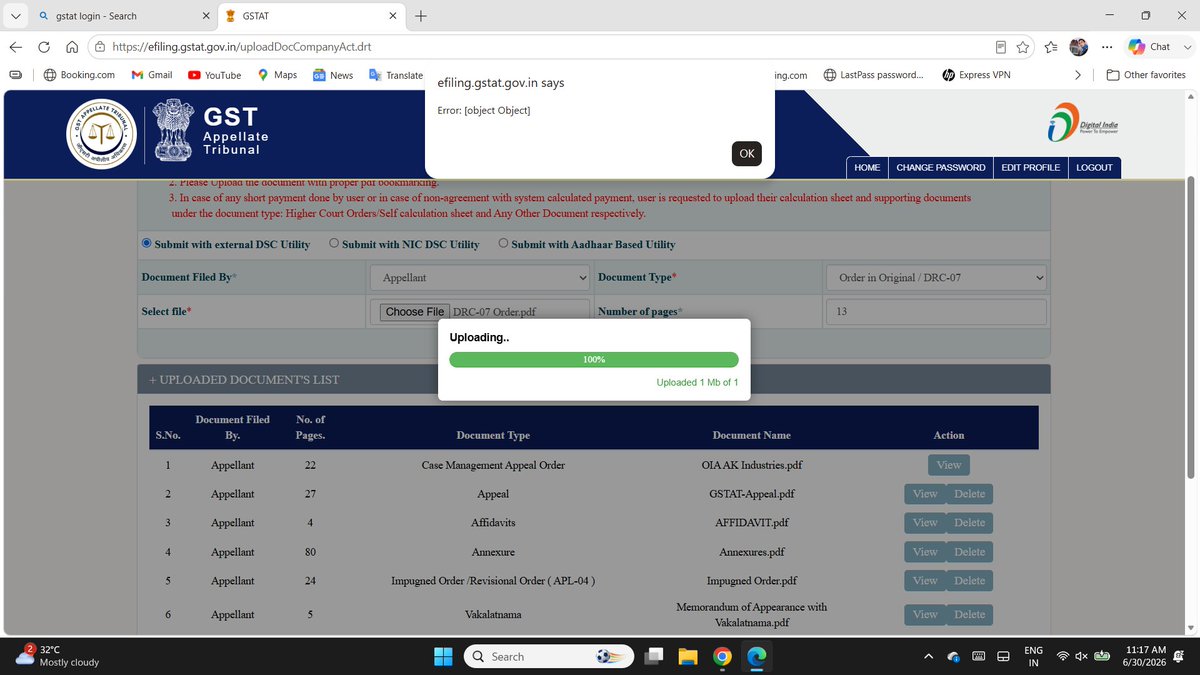The width and height of the screenshot is (1200, 675).
Task: Open Google Chrome from the taskbar
Action: click(x=722, y=656)
